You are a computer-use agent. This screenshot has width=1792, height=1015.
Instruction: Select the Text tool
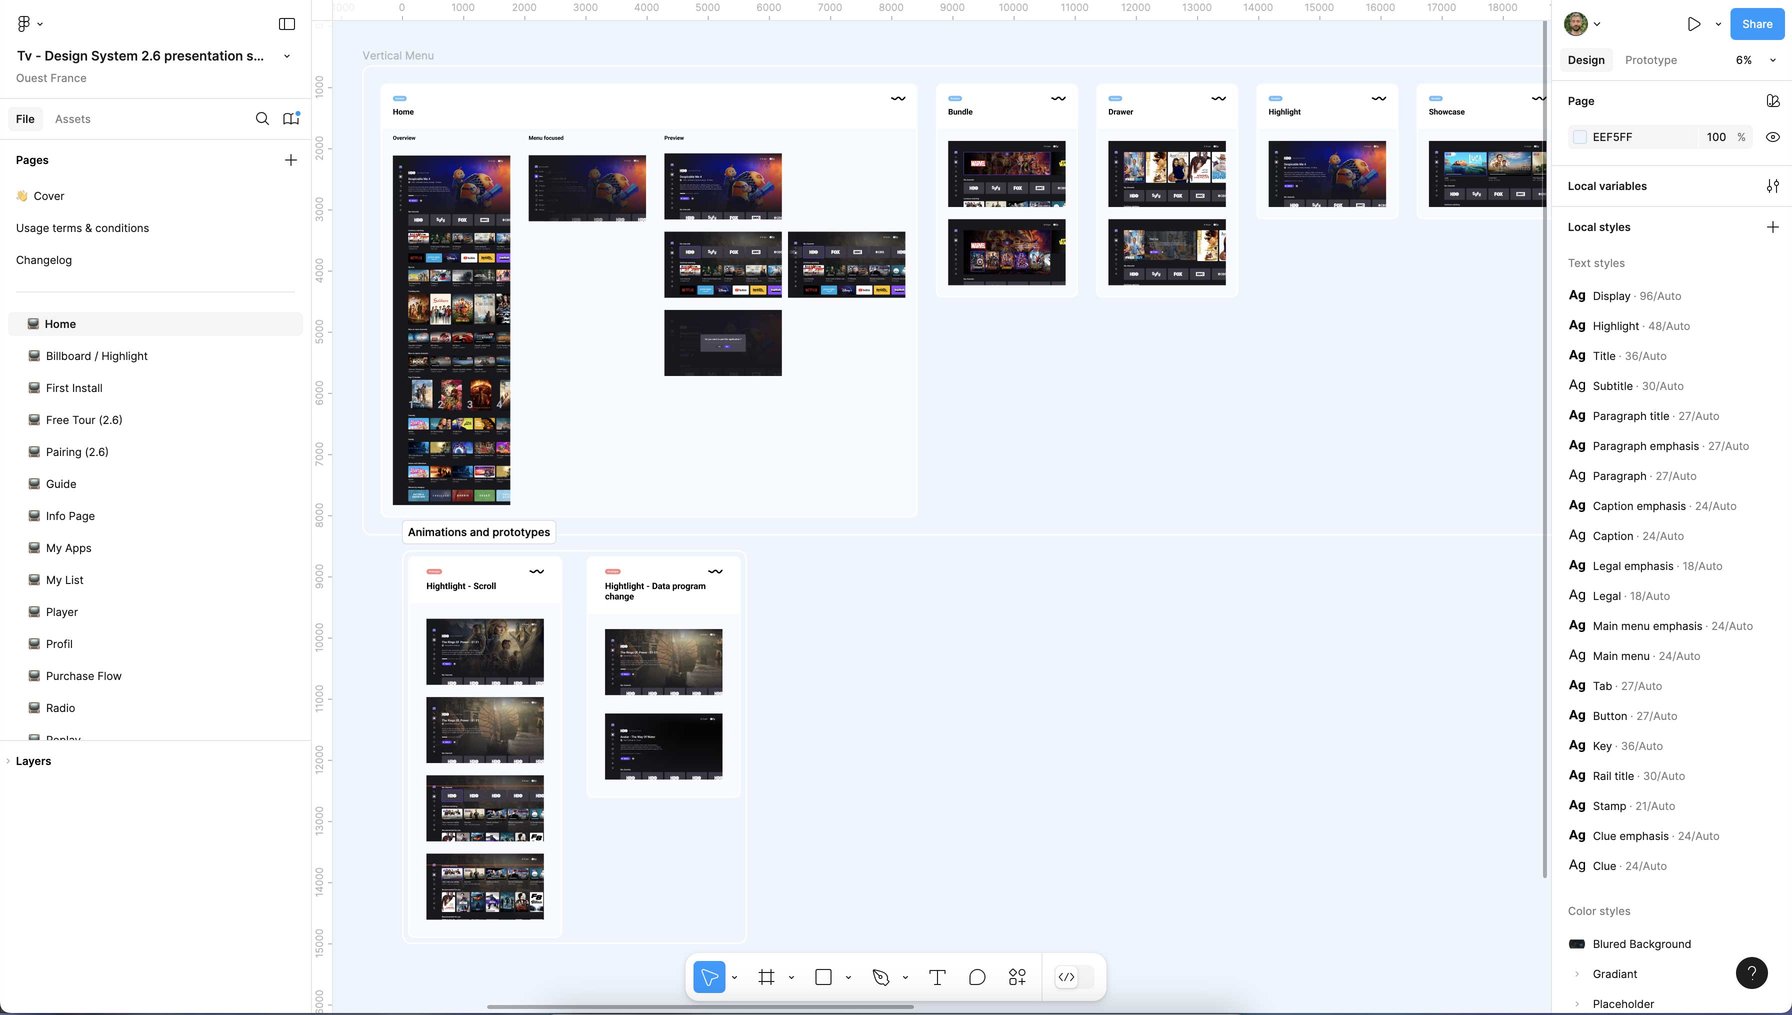(937, 977)
